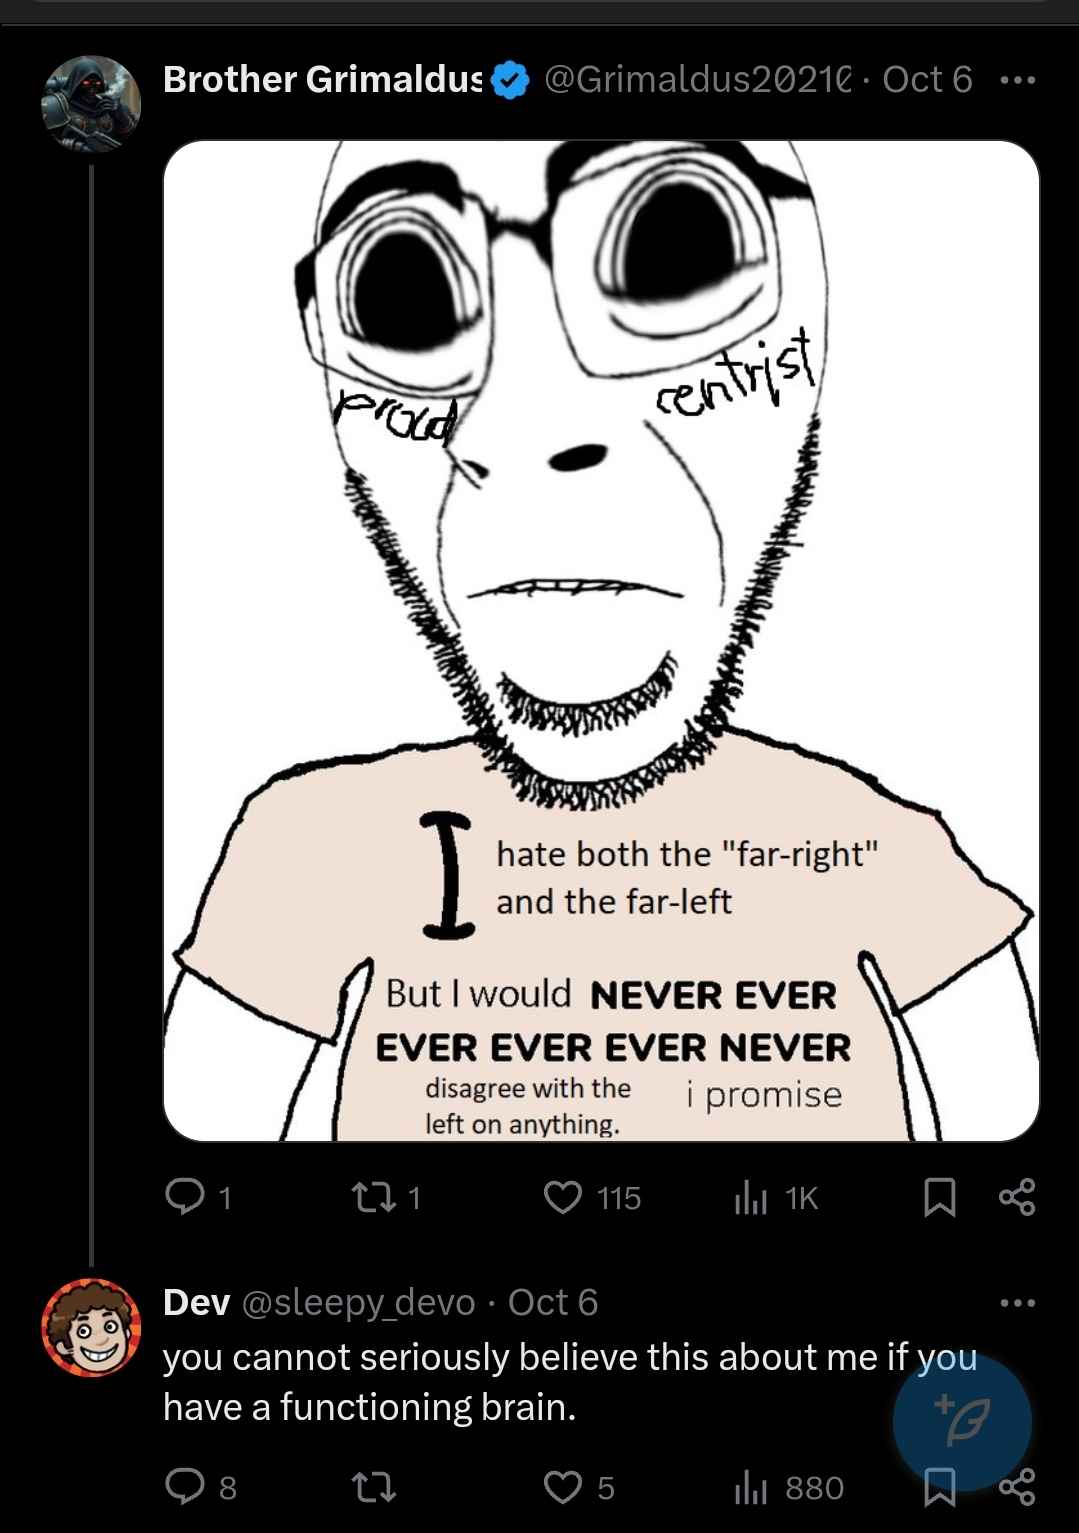Open more options on Dev's reply
1079x1533 pixels.
click(x=1017, y=1302)
